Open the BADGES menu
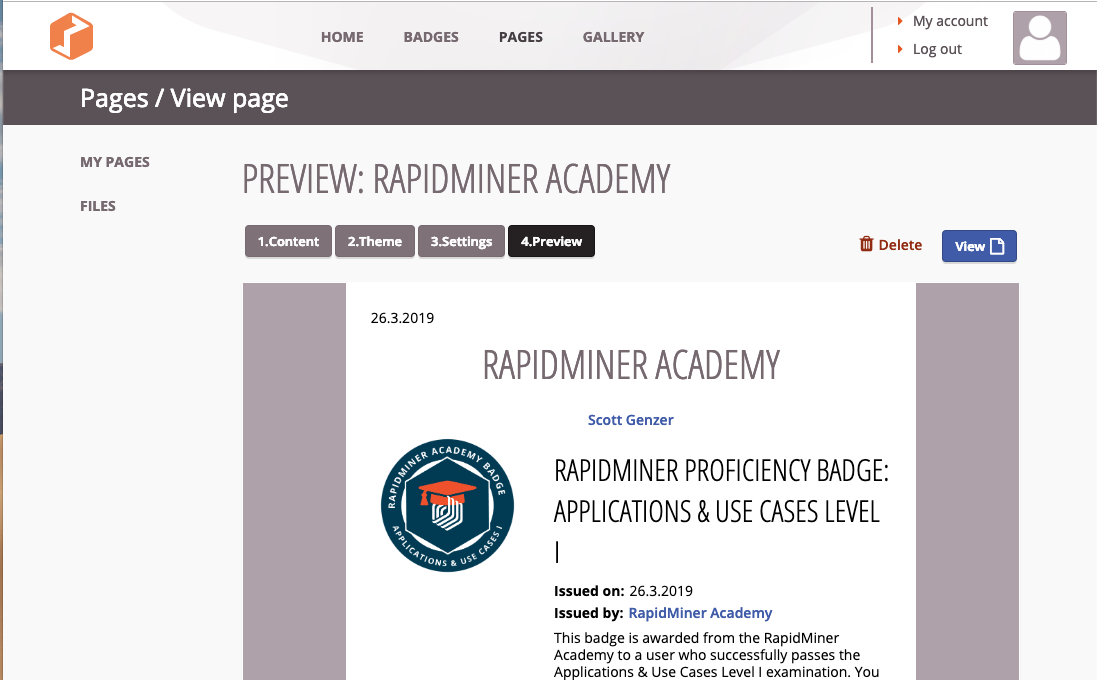 tap(431, 37)
